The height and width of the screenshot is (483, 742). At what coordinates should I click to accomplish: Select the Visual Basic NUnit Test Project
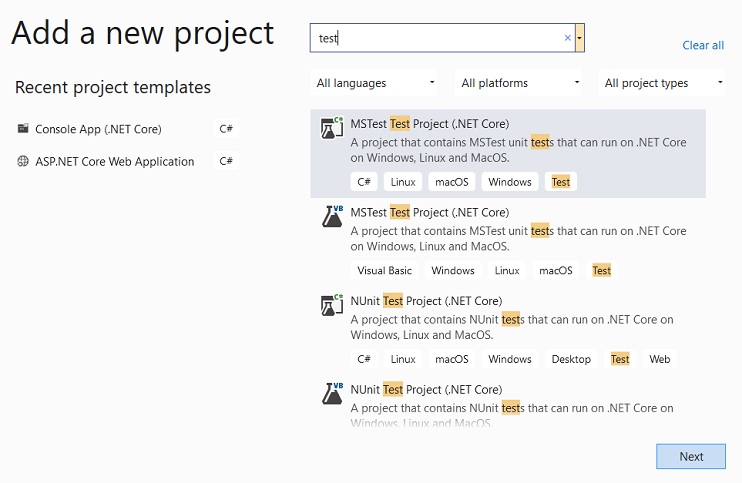(x=508, y=402)
